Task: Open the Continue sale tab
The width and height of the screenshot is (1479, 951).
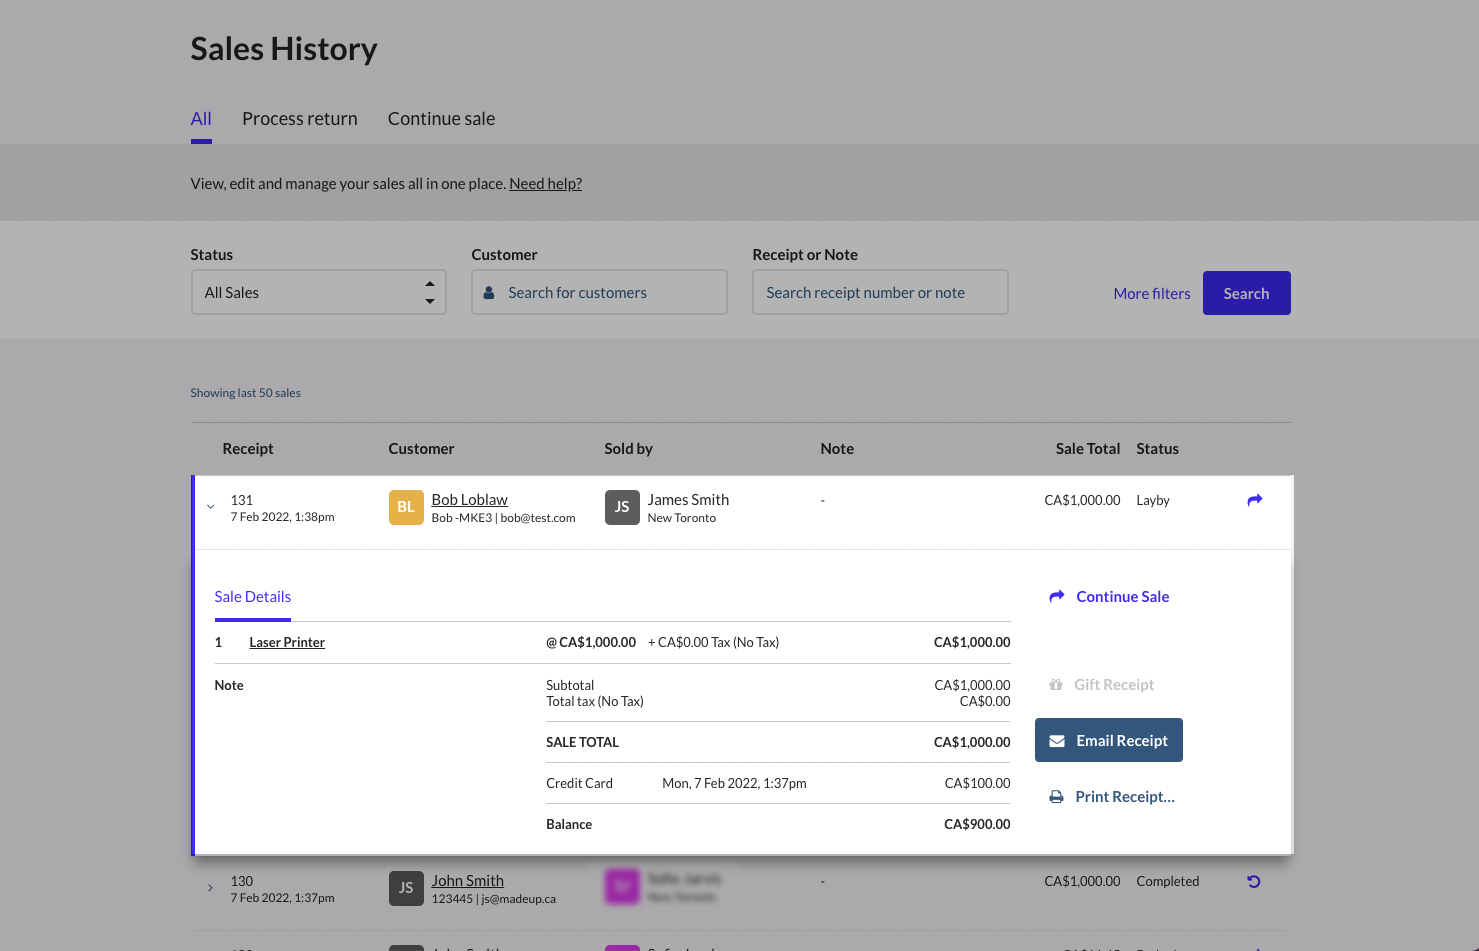Action: (441, 119)
